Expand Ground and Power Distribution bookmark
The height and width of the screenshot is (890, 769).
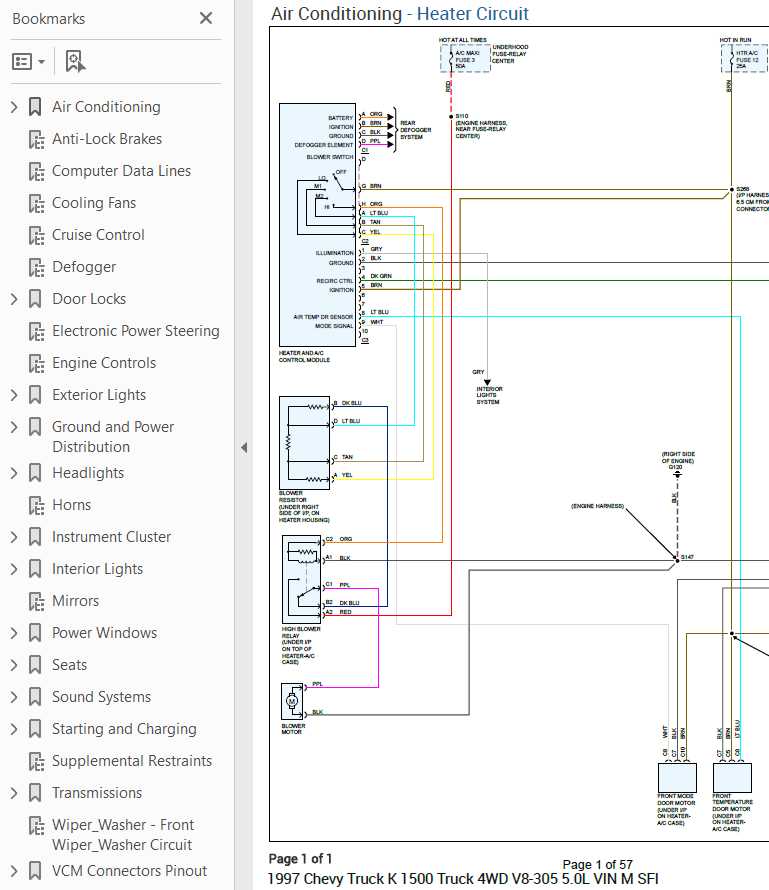pyautogui.click(x=14, y=427)
